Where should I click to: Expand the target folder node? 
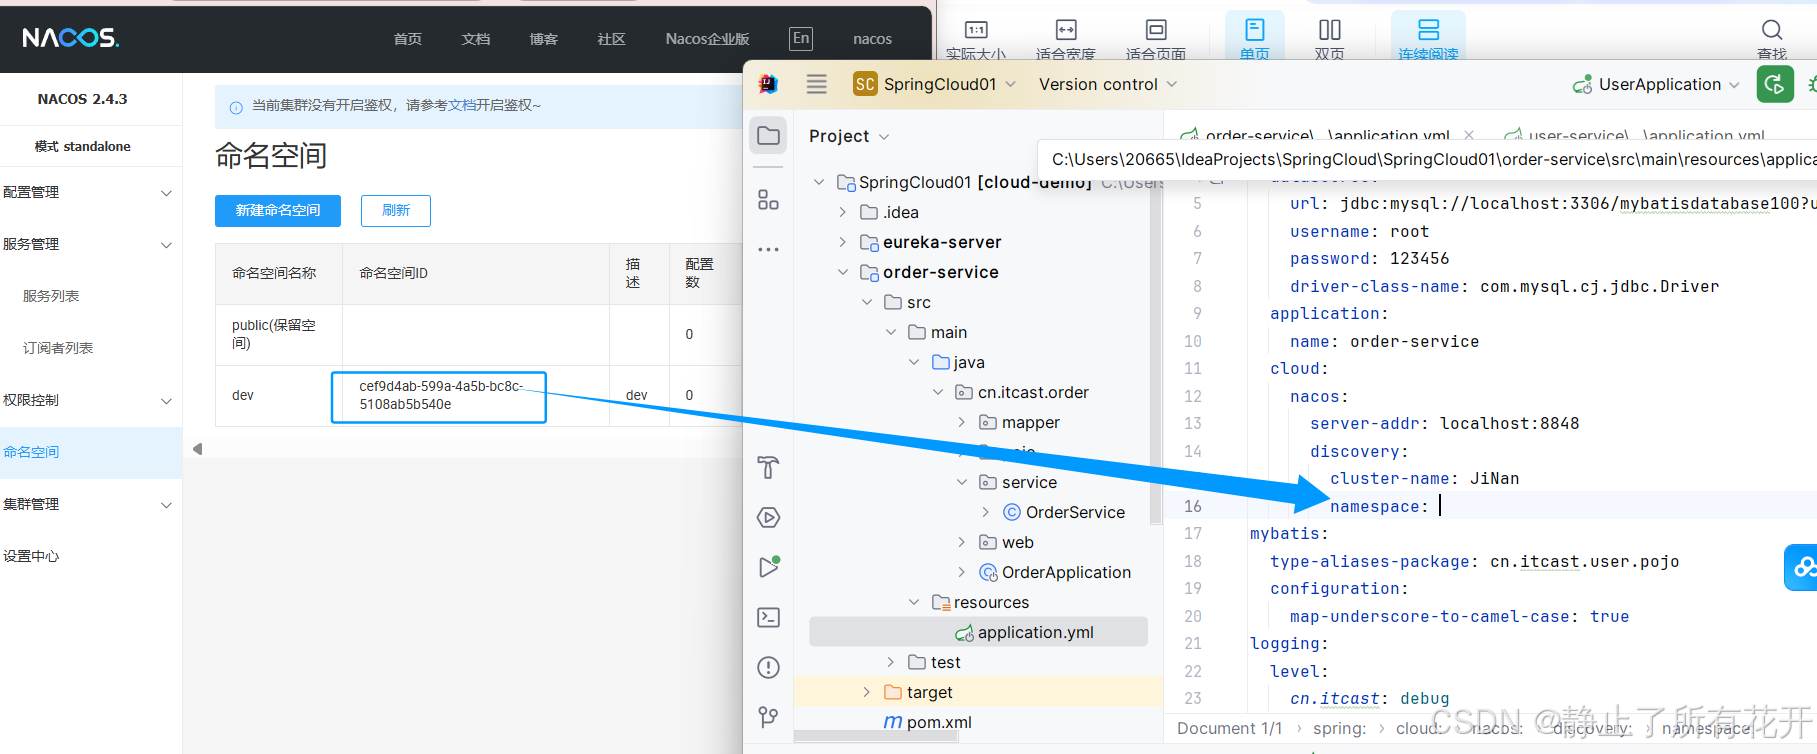pyautogui.click(x=866, y=692)
